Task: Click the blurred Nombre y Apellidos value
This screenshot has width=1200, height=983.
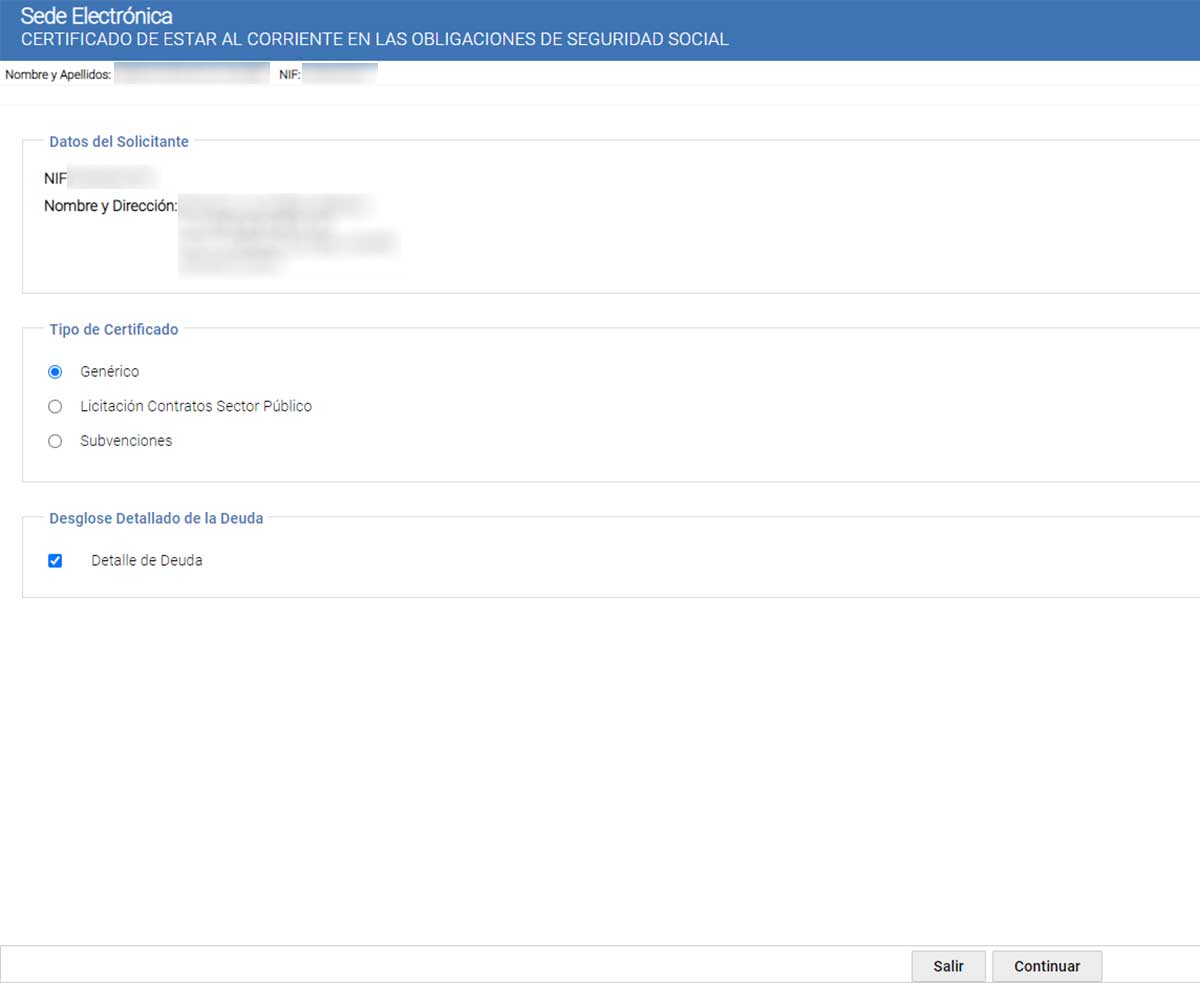Action: (x=191, y=74)
